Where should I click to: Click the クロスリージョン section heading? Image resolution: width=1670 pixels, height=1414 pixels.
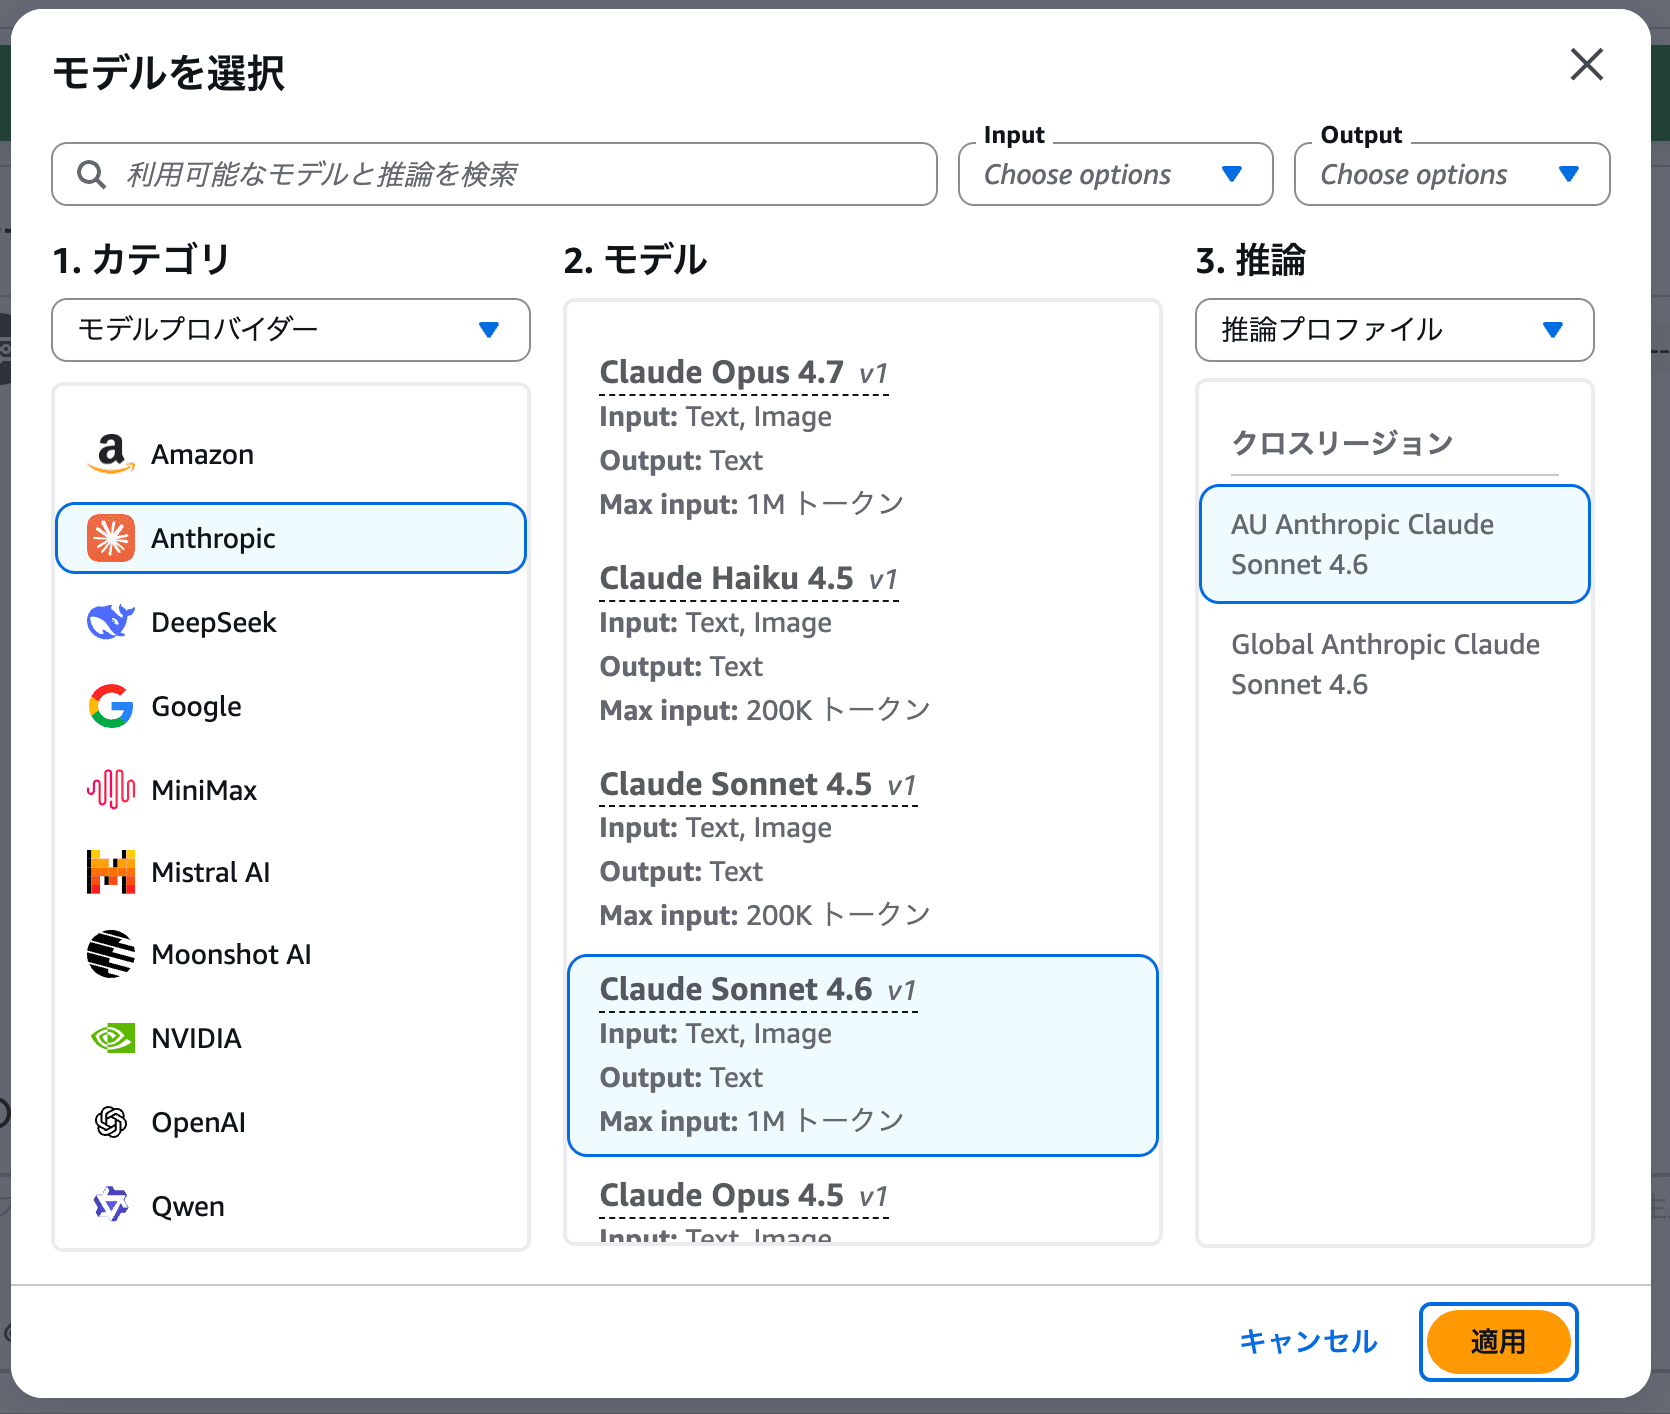tap(1342, 442)
